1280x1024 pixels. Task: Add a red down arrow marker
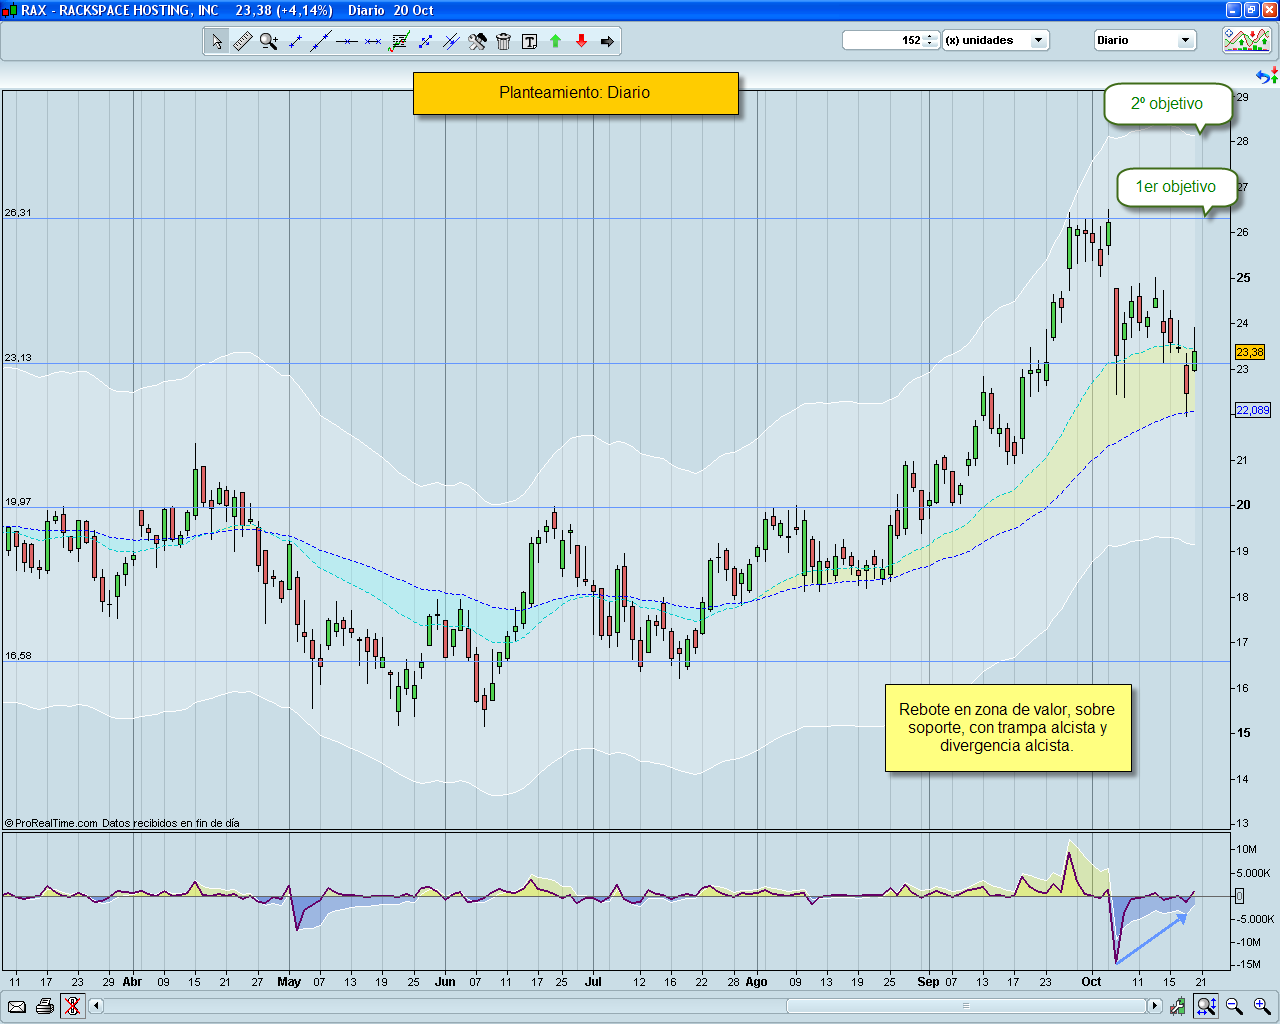(581, 41)
